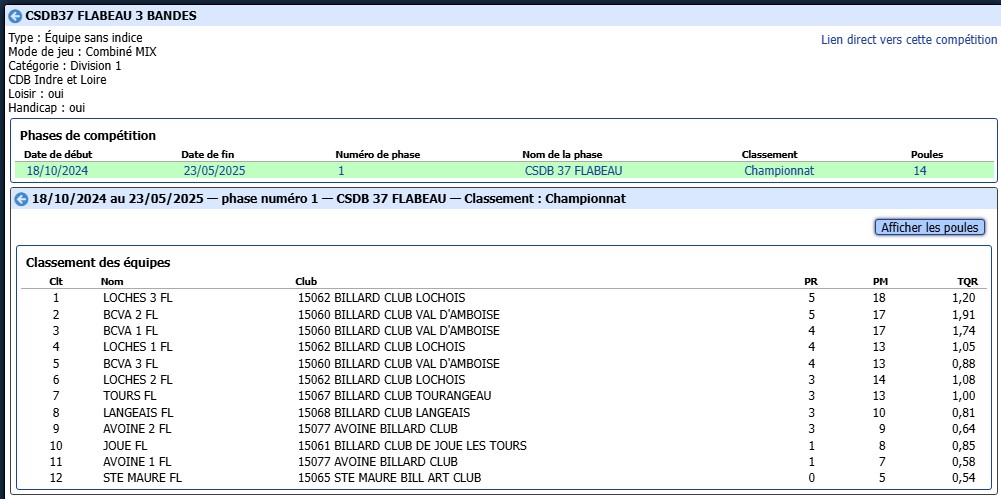Image resolution: width=1001 pixels, height=499 pixels.
Task: Select team AVOINE 2 FL
Action: pos(137,429)
